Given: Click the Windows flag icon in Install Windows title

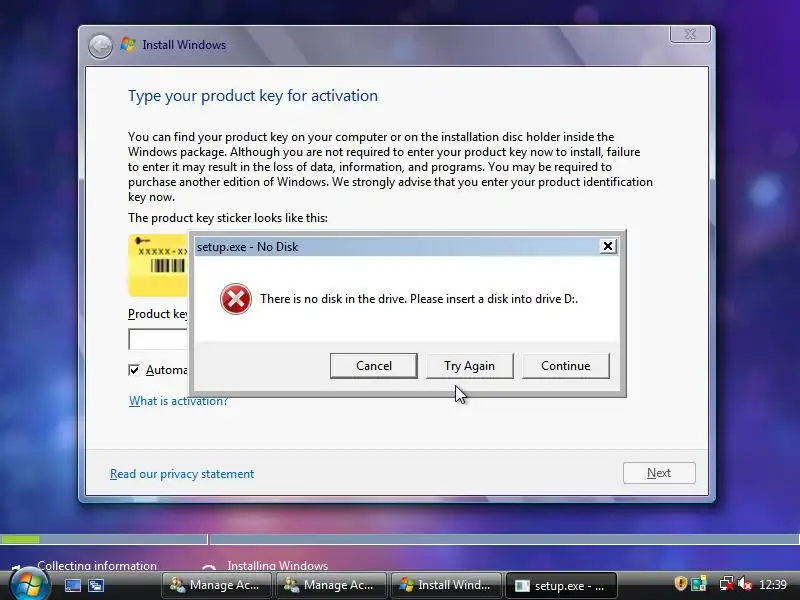Looking at the screenshot, I should (128, 44).
